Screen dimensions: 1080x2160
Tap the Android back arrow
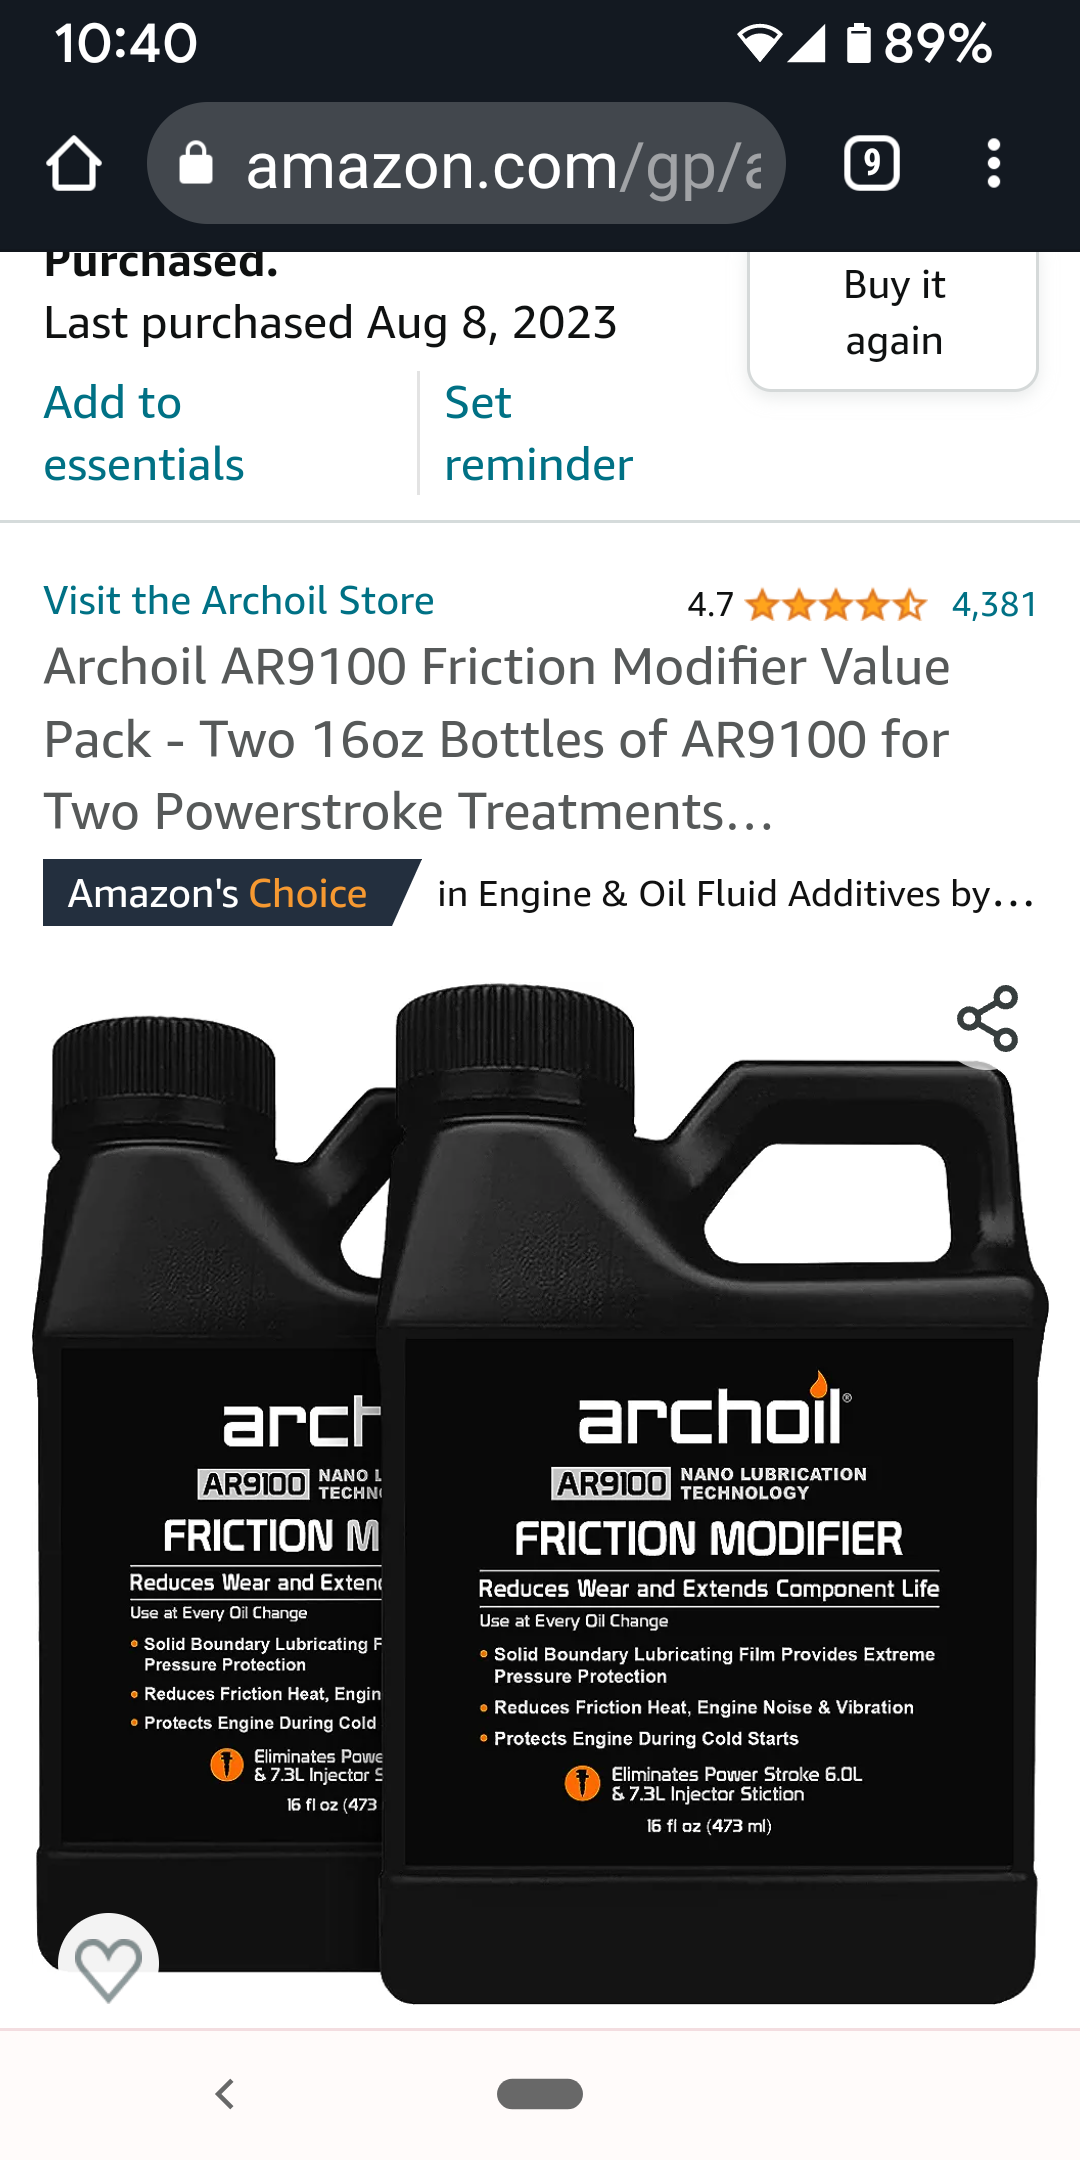click(x=225, y=2094)
